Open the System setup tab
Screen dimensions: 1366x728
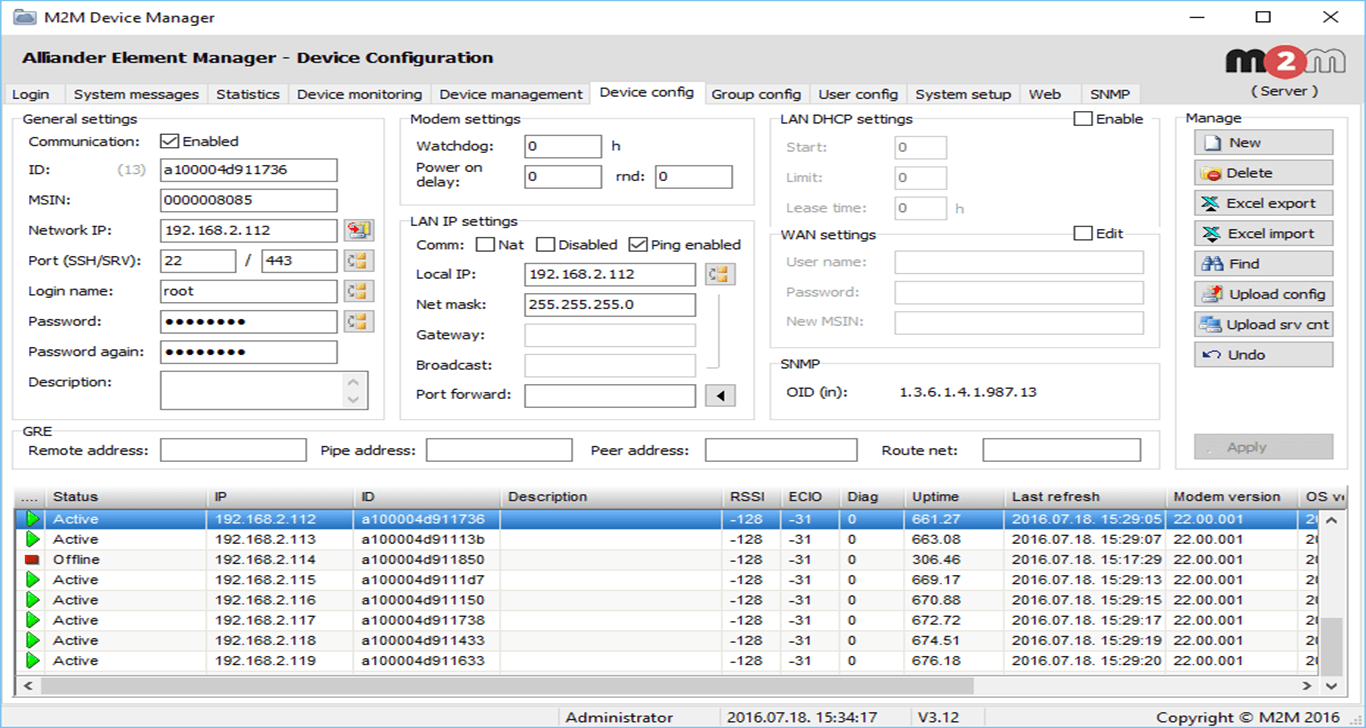(963, 94)
